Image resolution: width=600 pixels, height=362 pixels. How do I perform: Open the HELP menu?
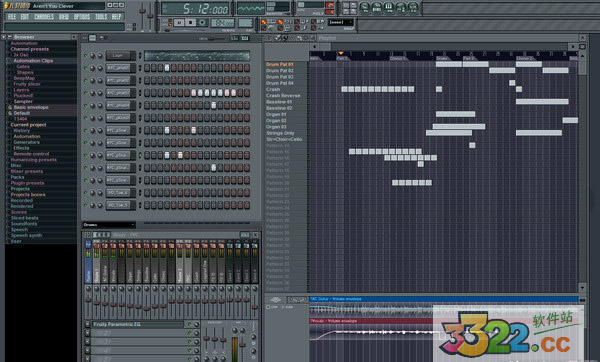coord(116,16)
